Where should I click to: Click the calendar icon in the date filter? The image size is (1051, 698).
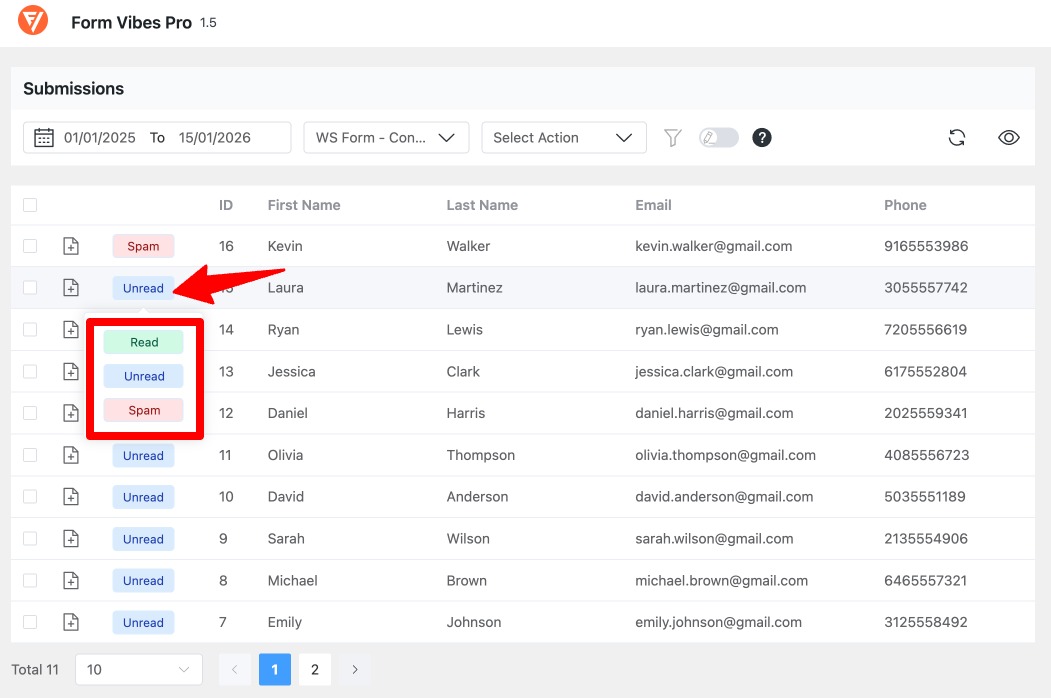pos(42,137)
